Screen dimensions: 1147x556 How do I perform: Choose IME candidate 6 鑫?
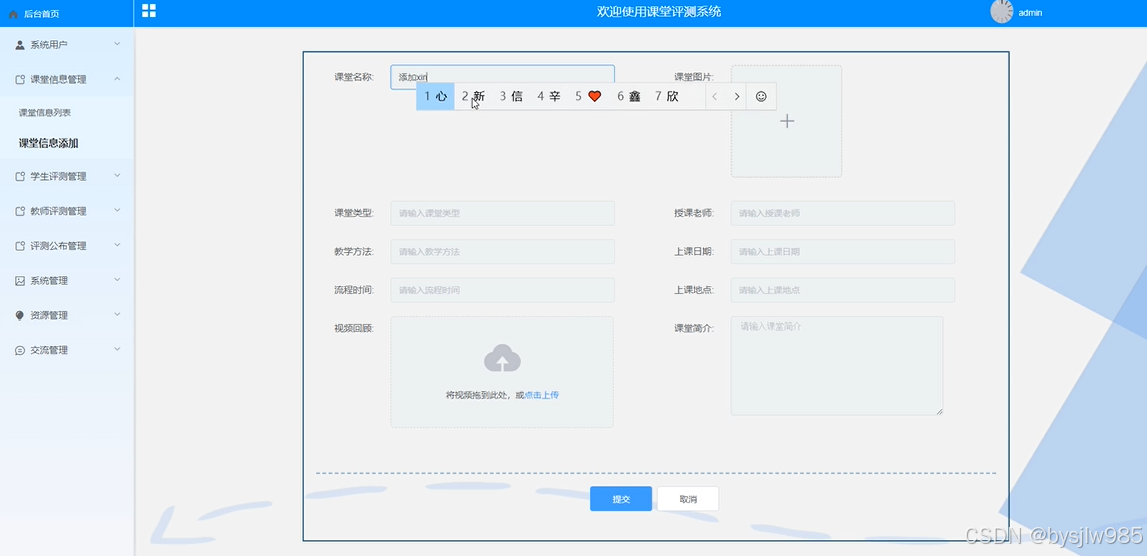click(628, 96)
